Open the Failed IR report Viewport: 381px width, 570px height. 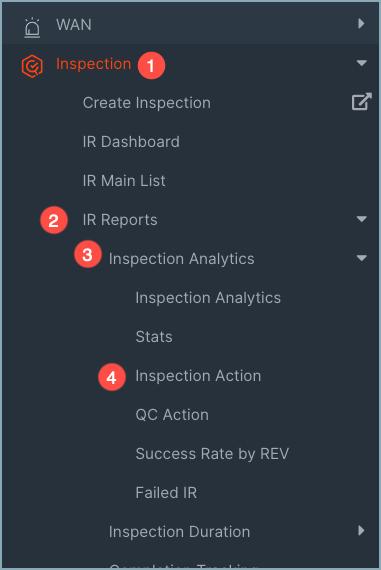tap(166, 493)
